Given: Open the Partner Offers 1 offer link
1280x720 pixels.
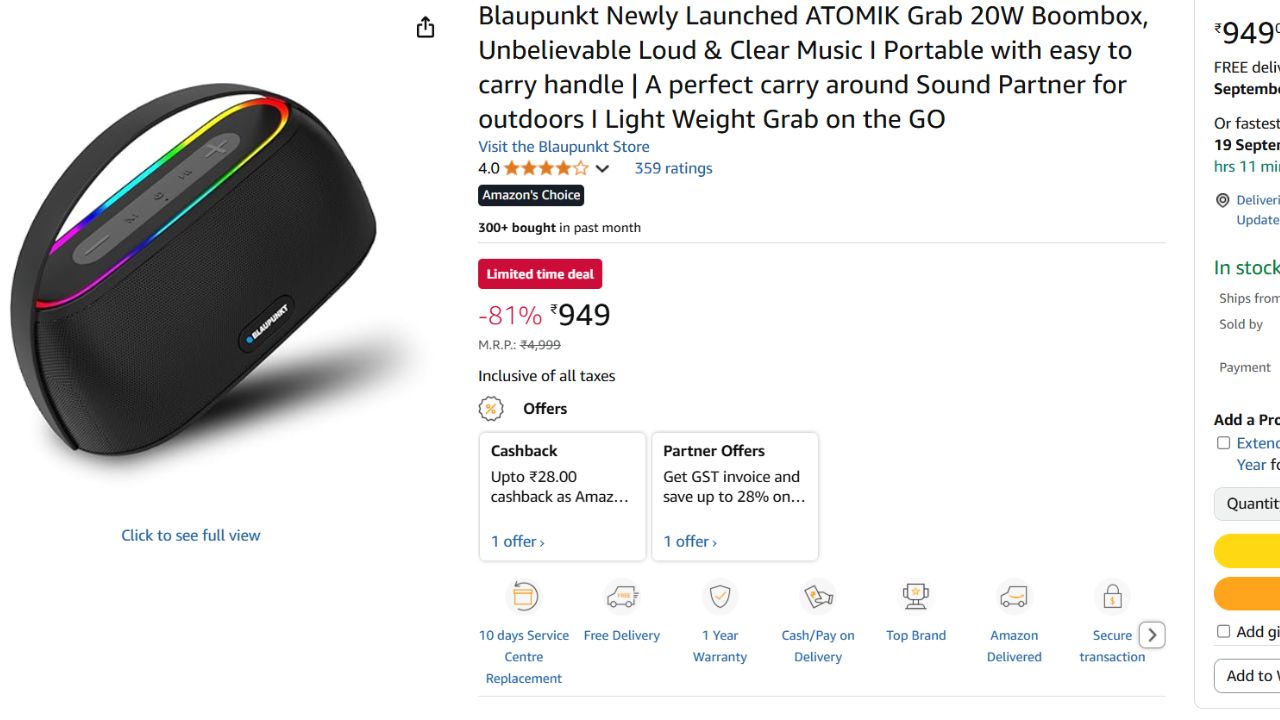Looking at the screenshot, I should (x=690, y=541).
